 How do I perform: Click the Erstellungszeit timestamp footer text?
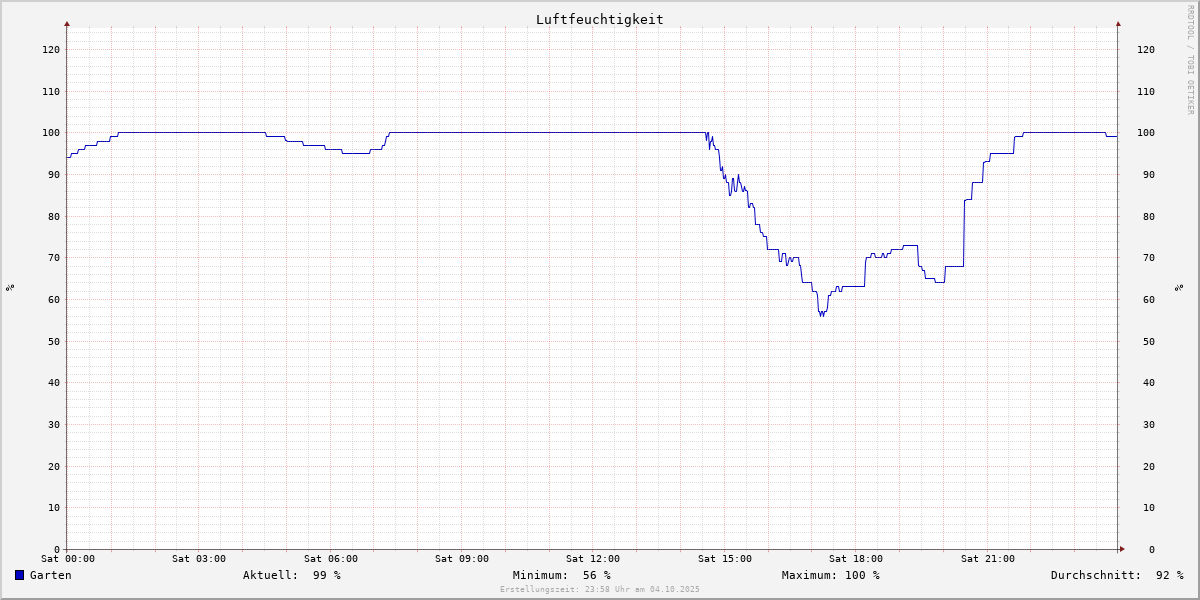click(599, 590)
